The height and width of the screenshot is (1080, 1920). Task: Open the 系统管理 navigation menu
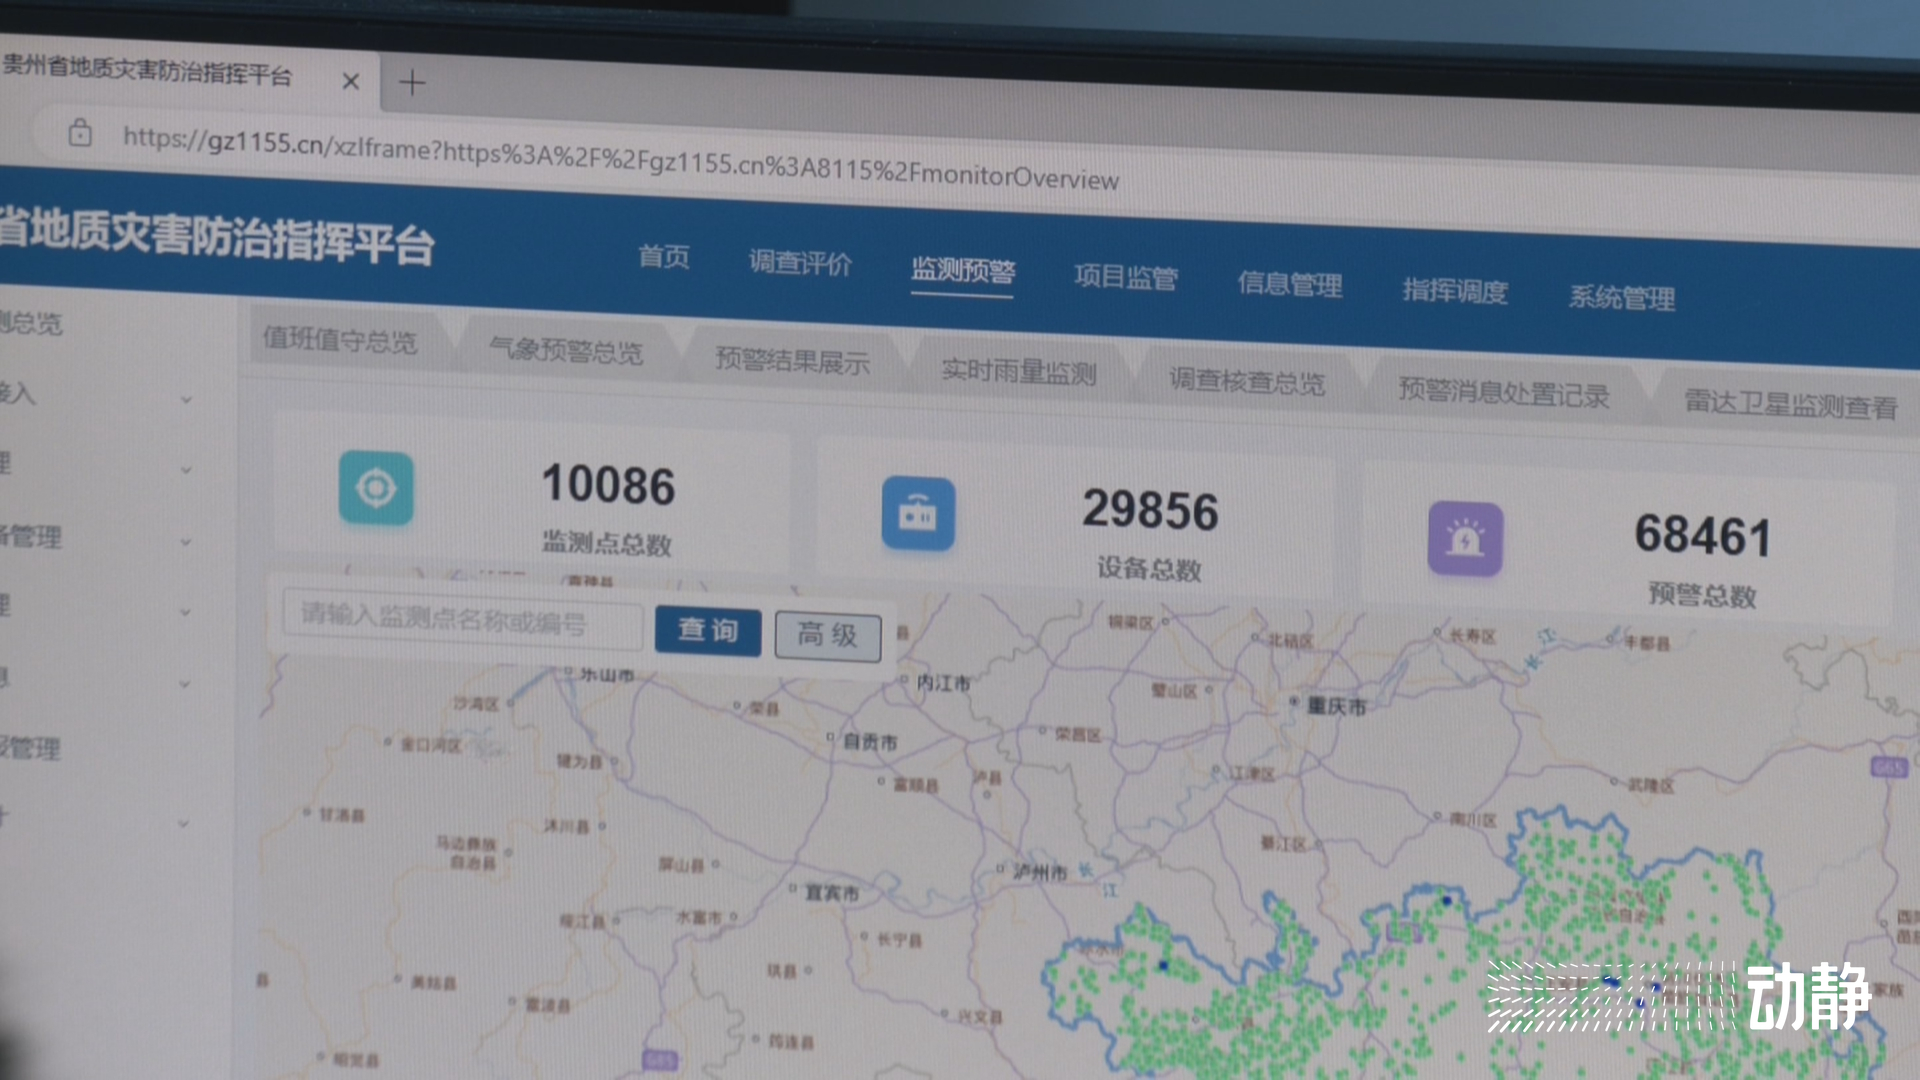click(1621, 298)
